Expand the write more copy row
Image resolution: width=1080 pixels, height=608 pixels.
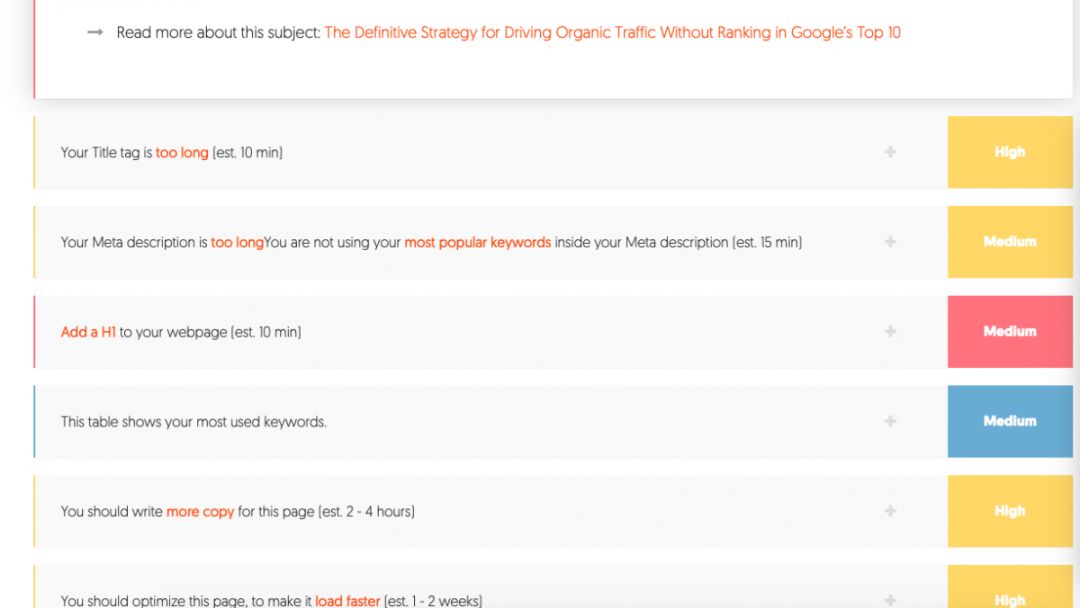[890, 511]
